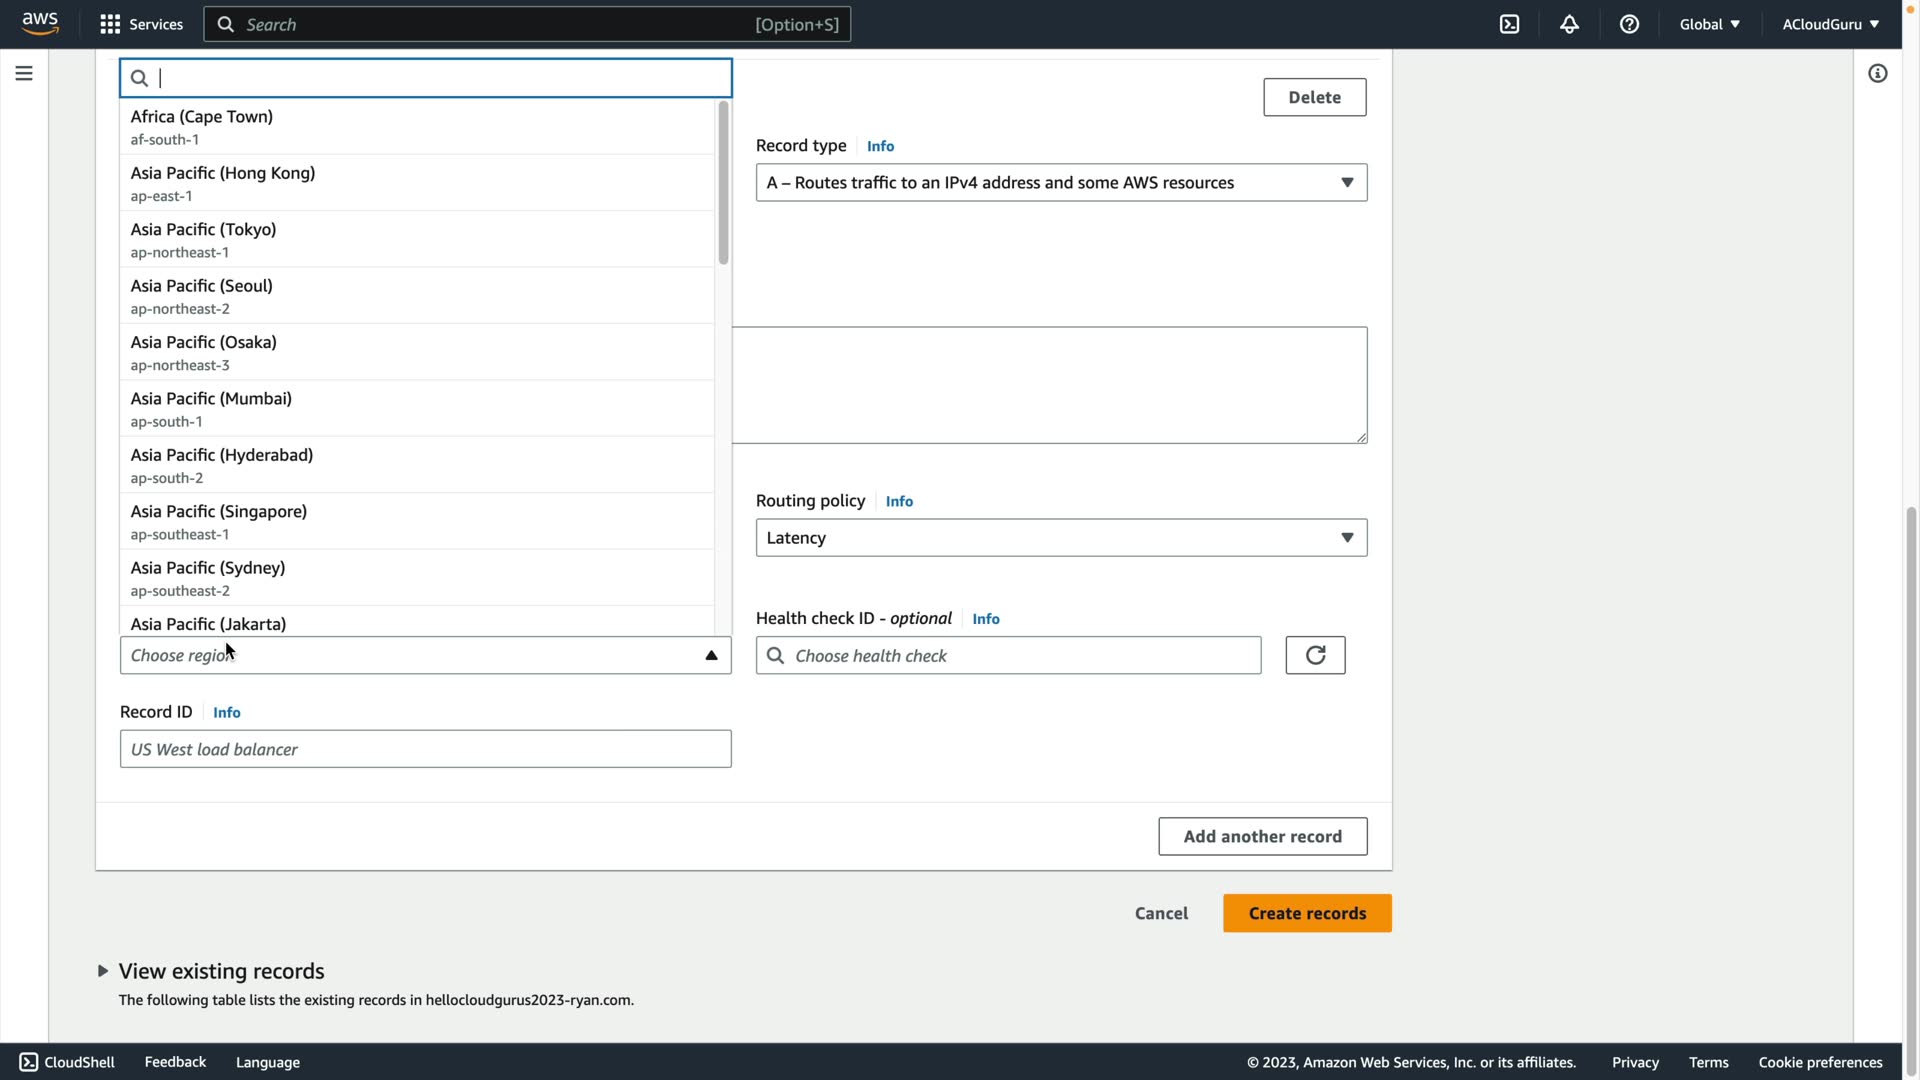Click the region list scrollbar
The image size is (1920, 1080).
click(723, 183)
